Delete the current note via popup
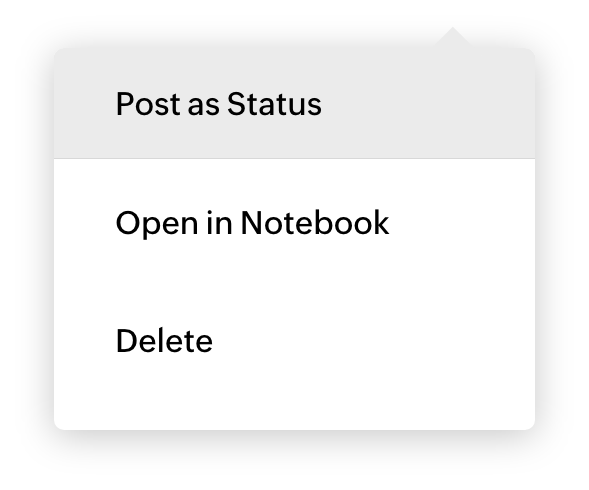The image size is (589, 490). point(294,341)
